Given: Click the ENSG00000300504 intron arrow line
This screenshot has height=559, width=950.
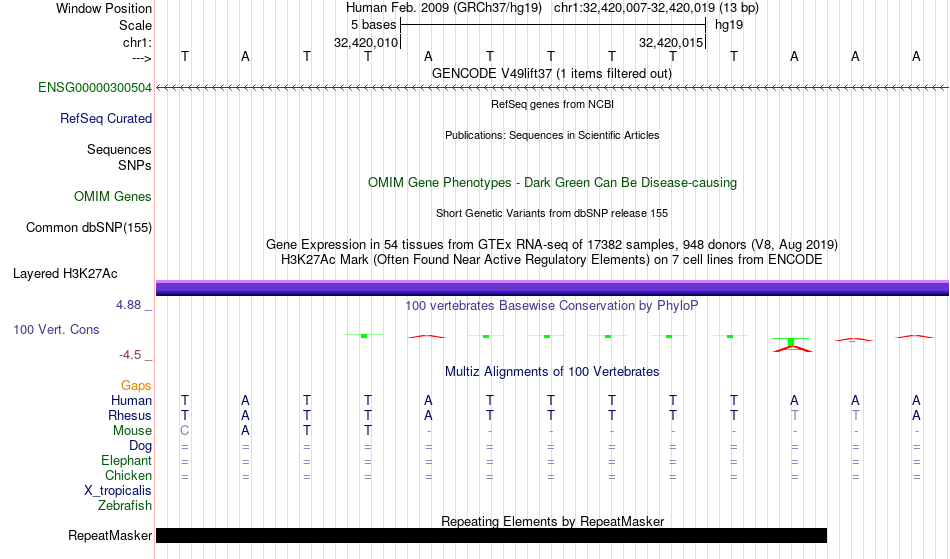Looking at the screenshot, I should coord(552,88).
